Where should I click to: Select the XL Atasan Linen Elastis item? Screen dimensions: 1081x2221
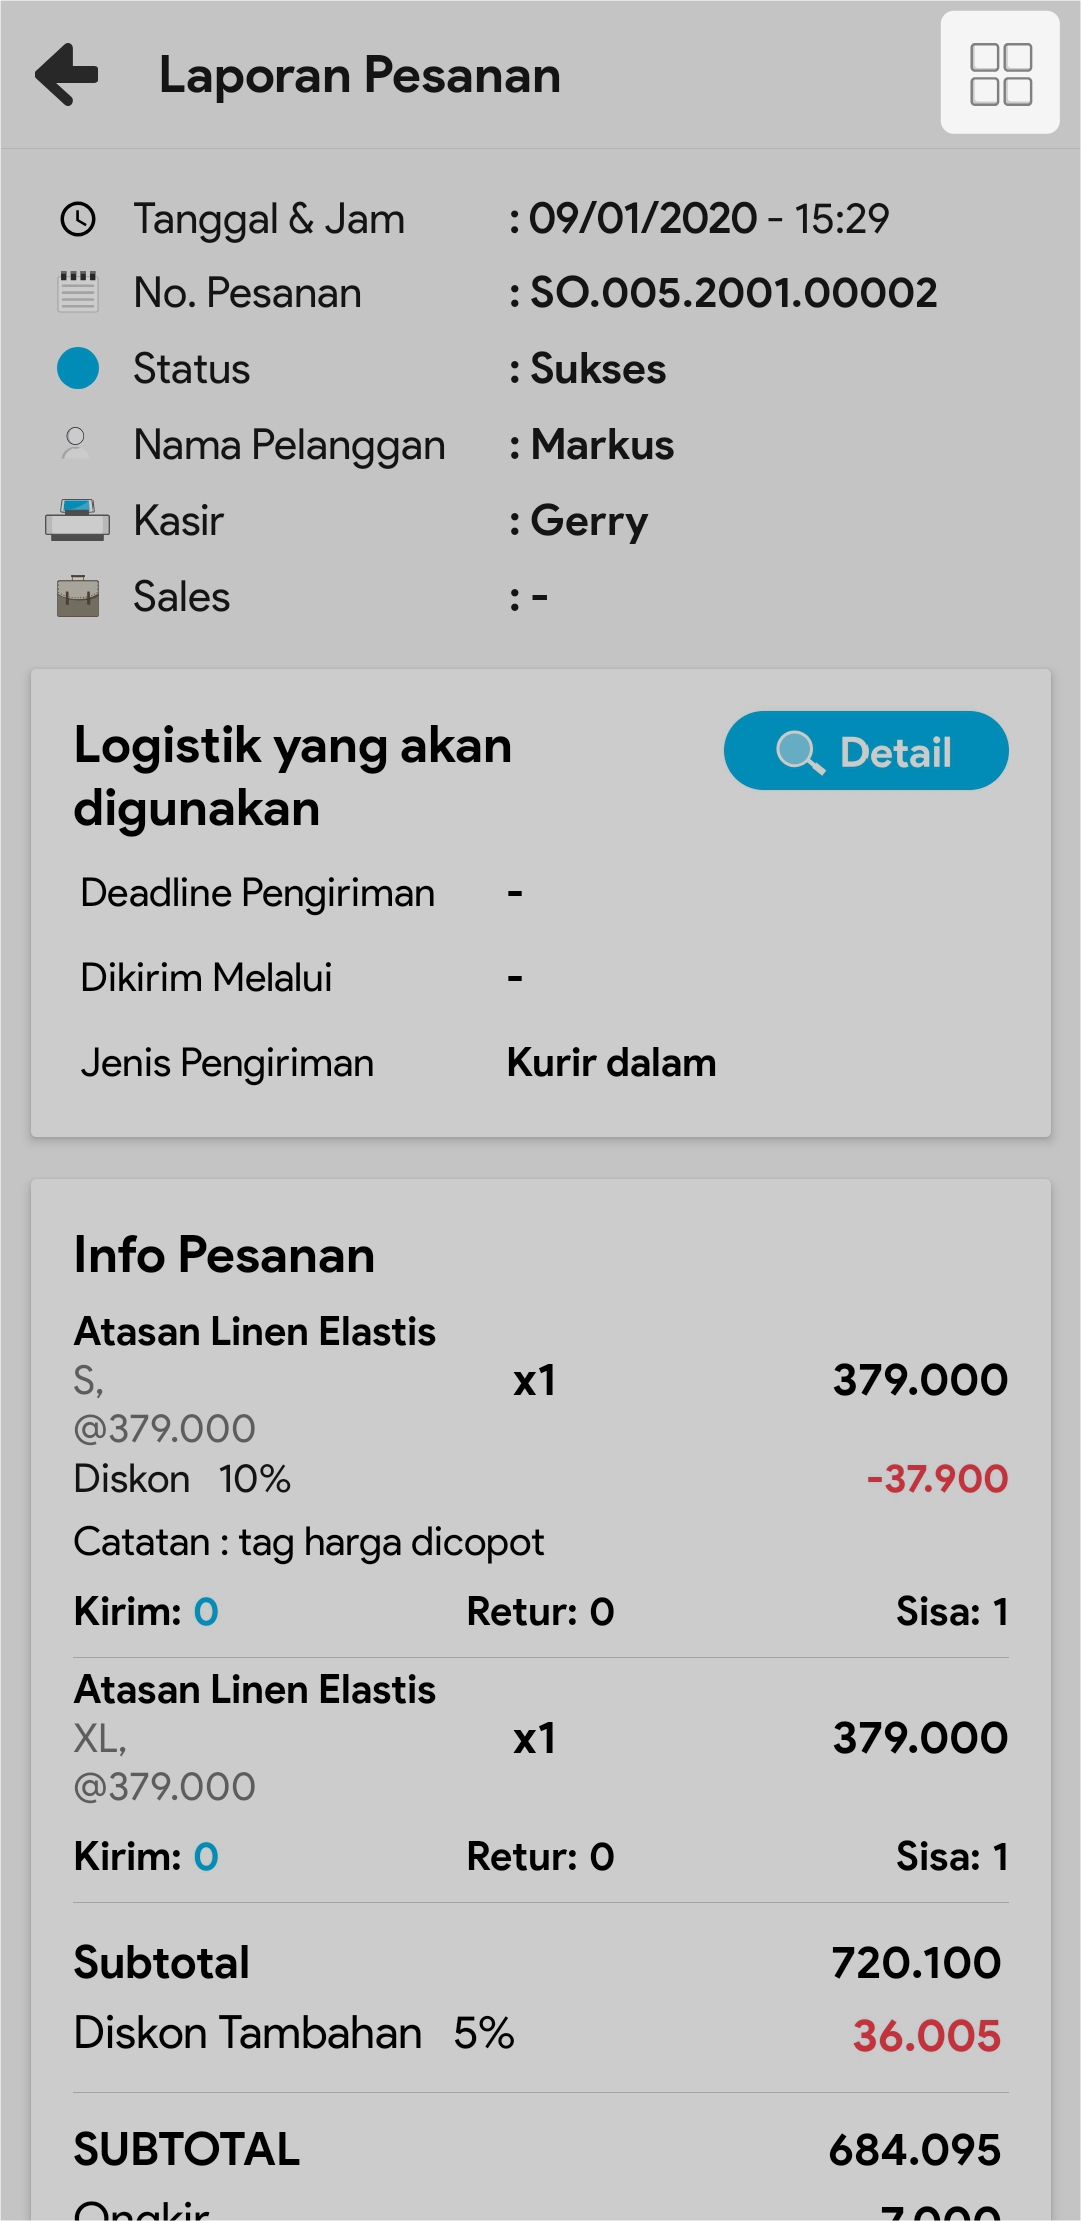[x=255, y=1690]
